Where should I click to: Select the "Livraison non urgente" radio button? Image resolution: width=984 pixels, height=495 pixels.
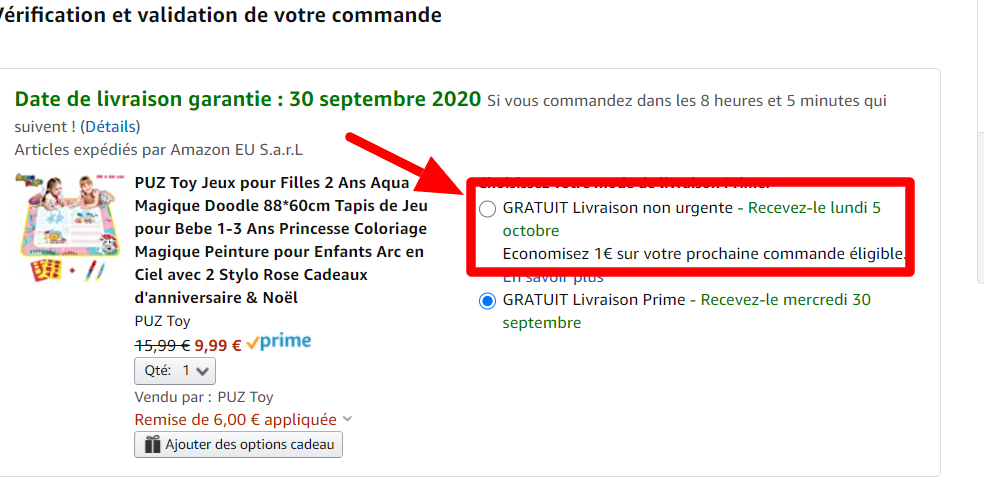[x=487, y=209]
